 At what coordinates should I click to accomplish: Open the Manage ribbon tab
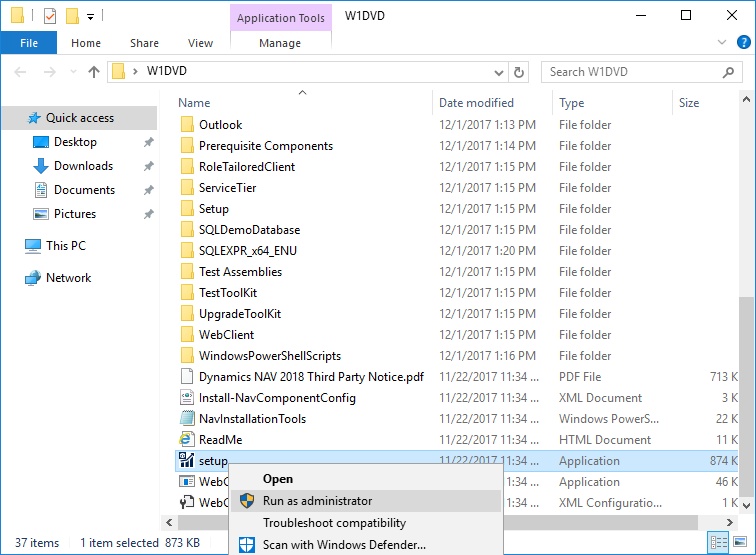coord(280,43)
